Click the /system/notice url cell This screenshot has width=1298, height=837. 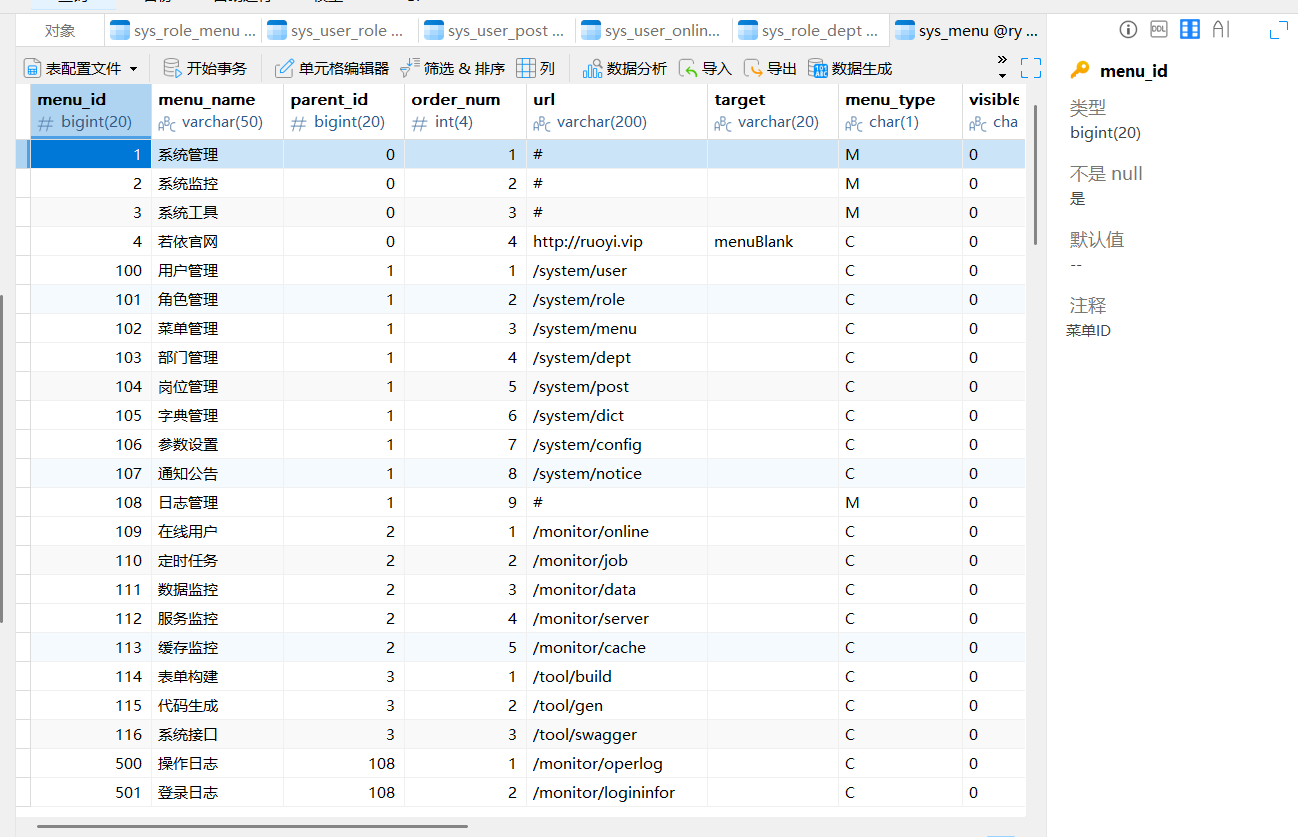click(617, 473)
